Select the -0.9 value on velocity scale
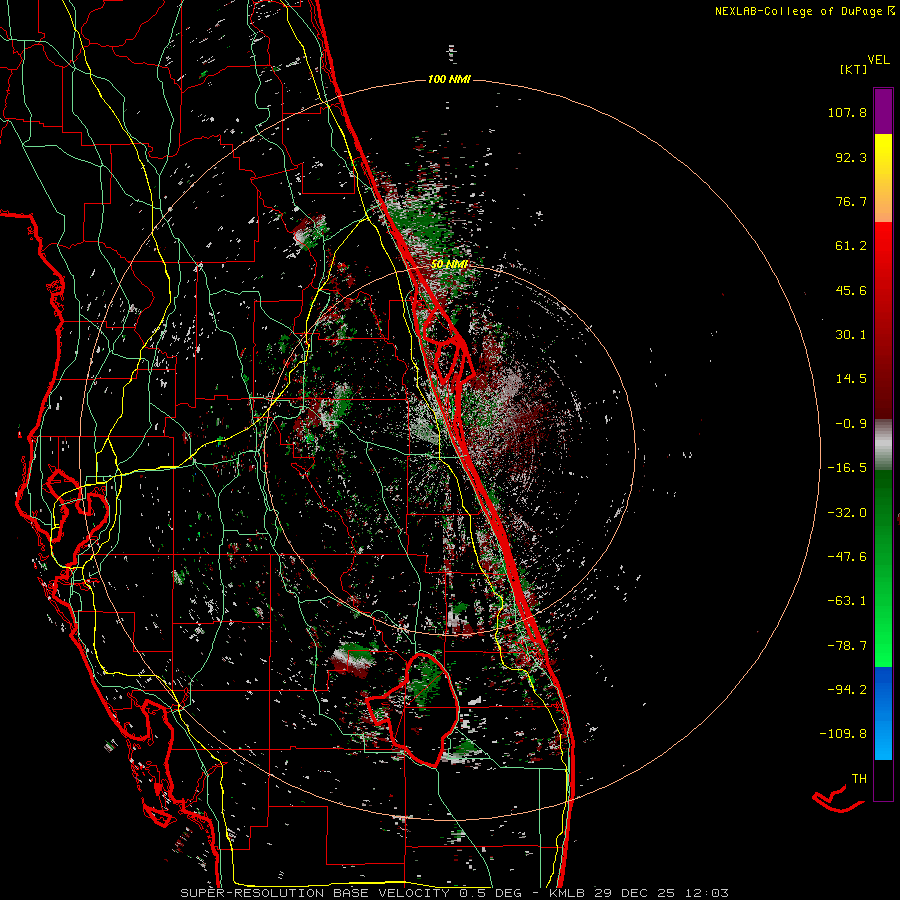 coord(851,424)
